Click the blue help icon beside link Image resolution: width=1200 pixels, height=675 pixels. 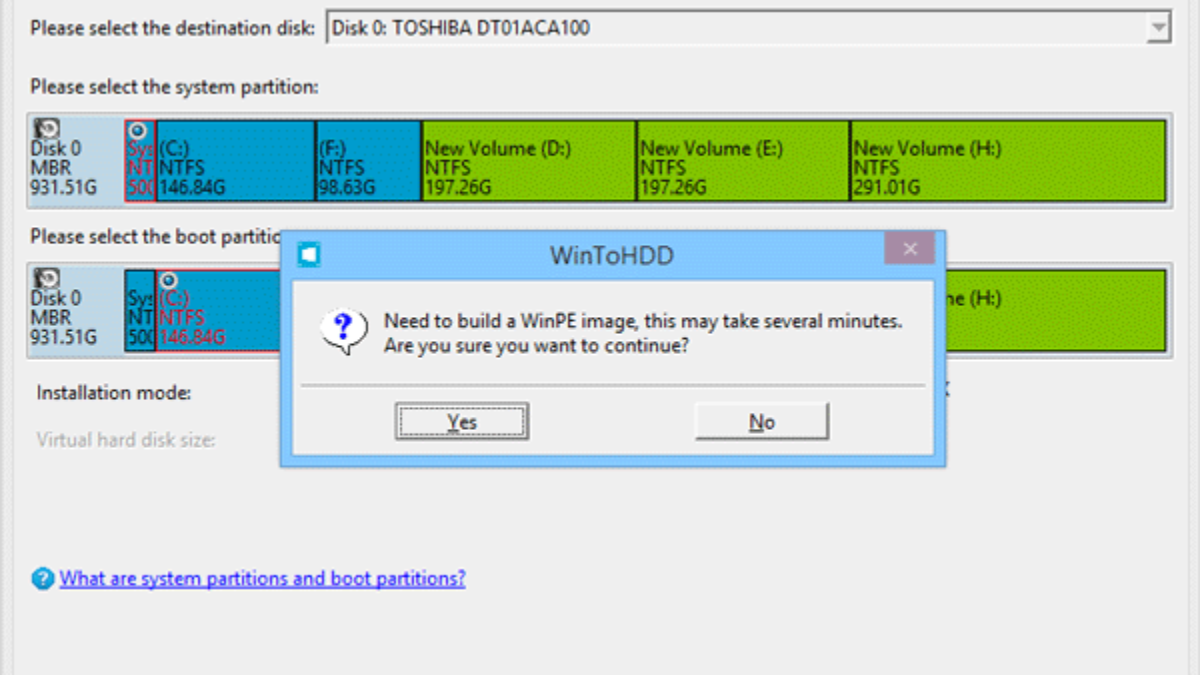click(x=43, y=579)
